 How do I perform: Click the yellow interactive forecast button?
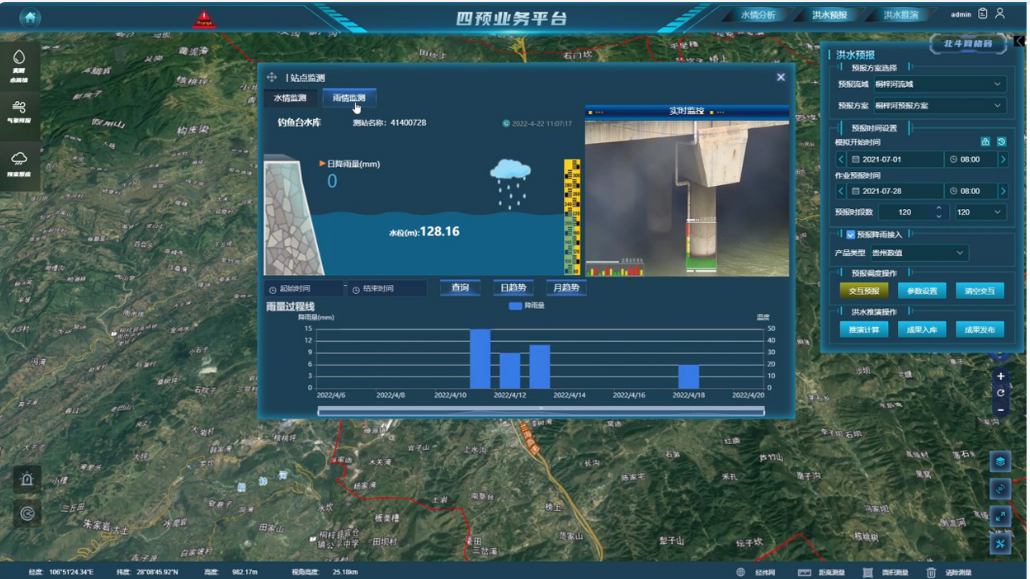click(x=864, y=290)
